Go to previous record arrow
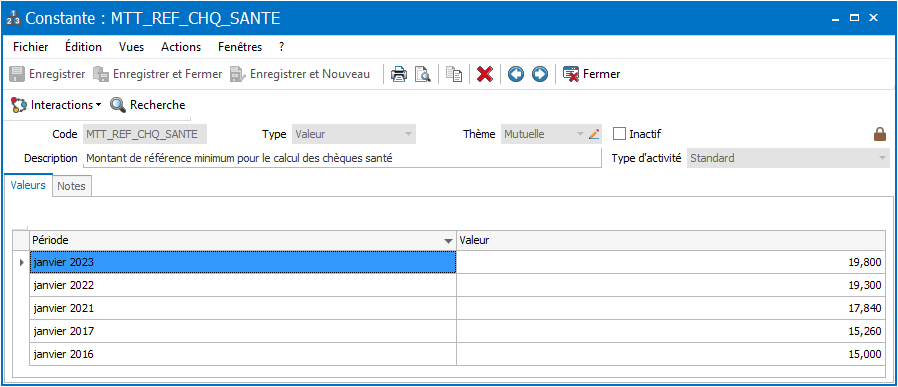Viewport: 898px width, 387px height. coord(516,74)
